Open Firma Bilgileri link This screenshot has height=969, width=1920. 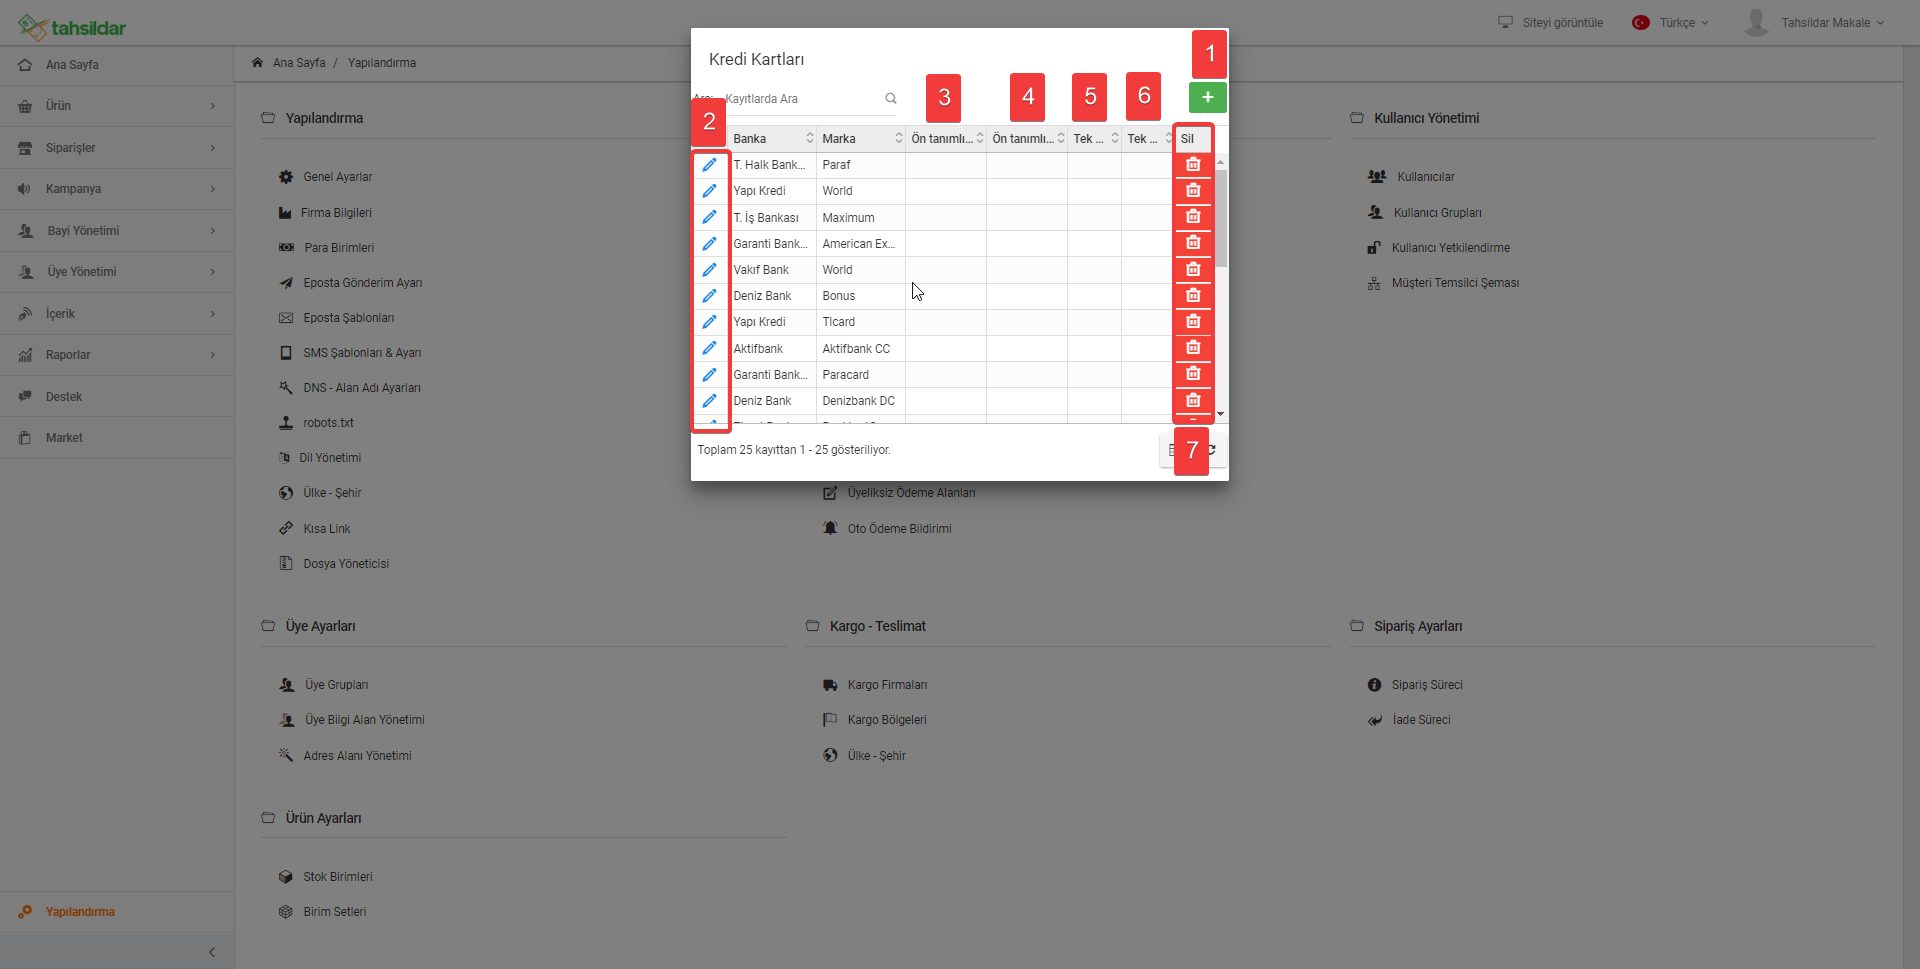point(336,213)
